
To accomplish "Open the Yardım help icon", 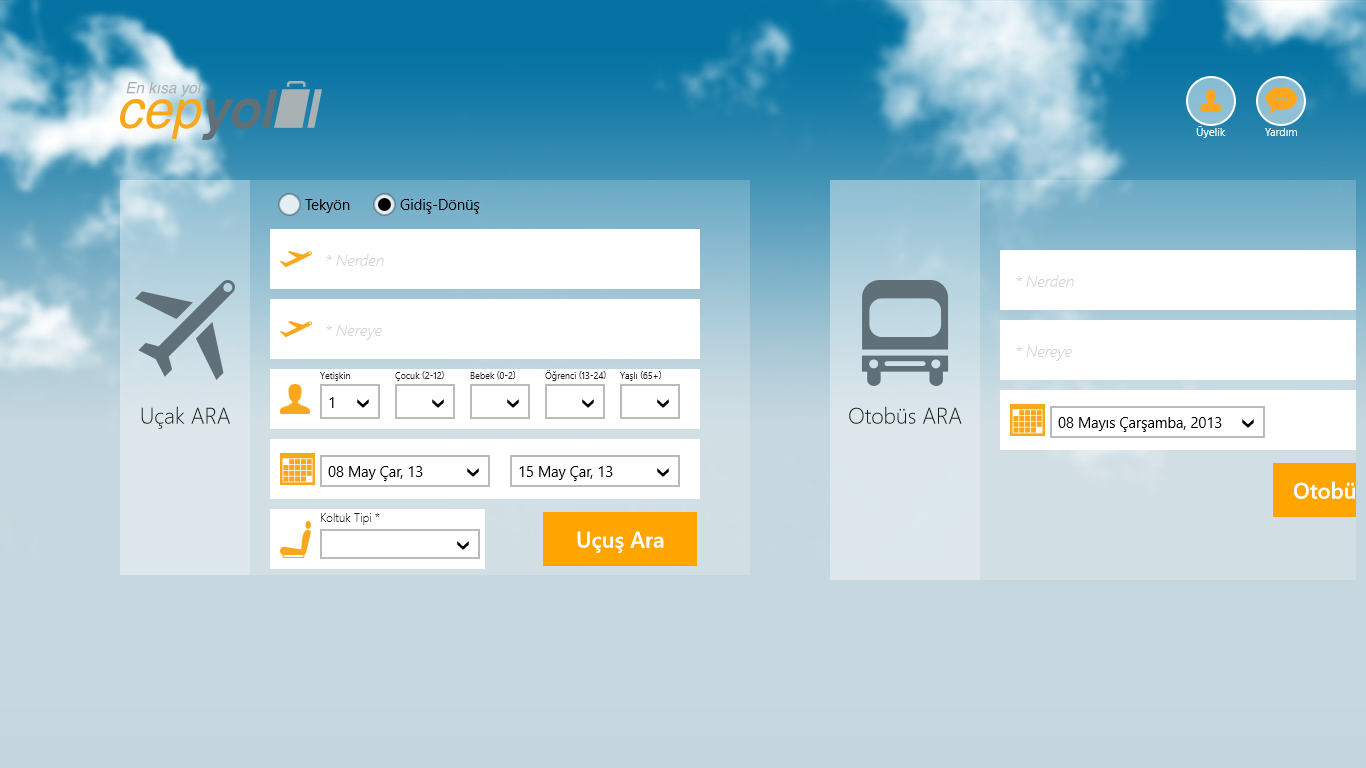I will (1280, 101).
